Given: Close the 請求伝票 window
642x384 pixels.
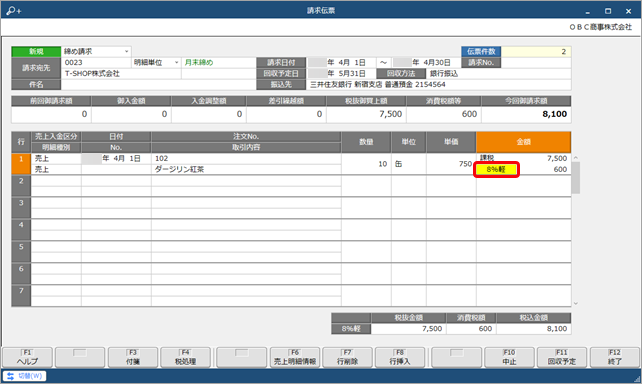Looking at the screenshot, I should [x=628, y=11].
